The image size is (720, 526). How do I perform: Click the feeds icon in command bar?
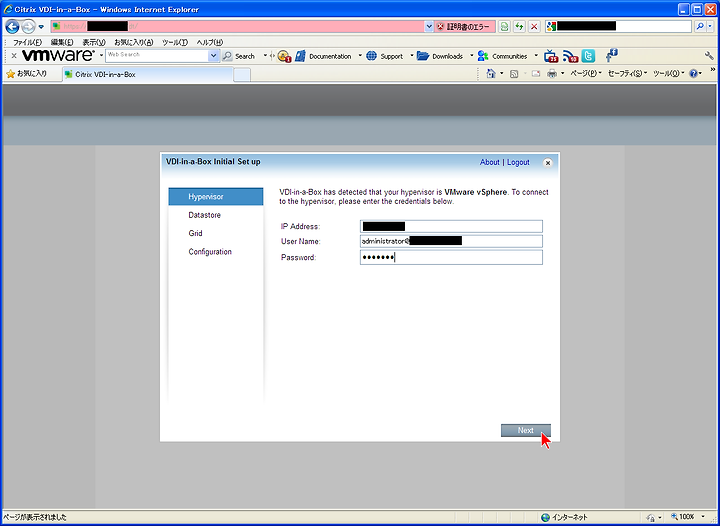point(514,73)
